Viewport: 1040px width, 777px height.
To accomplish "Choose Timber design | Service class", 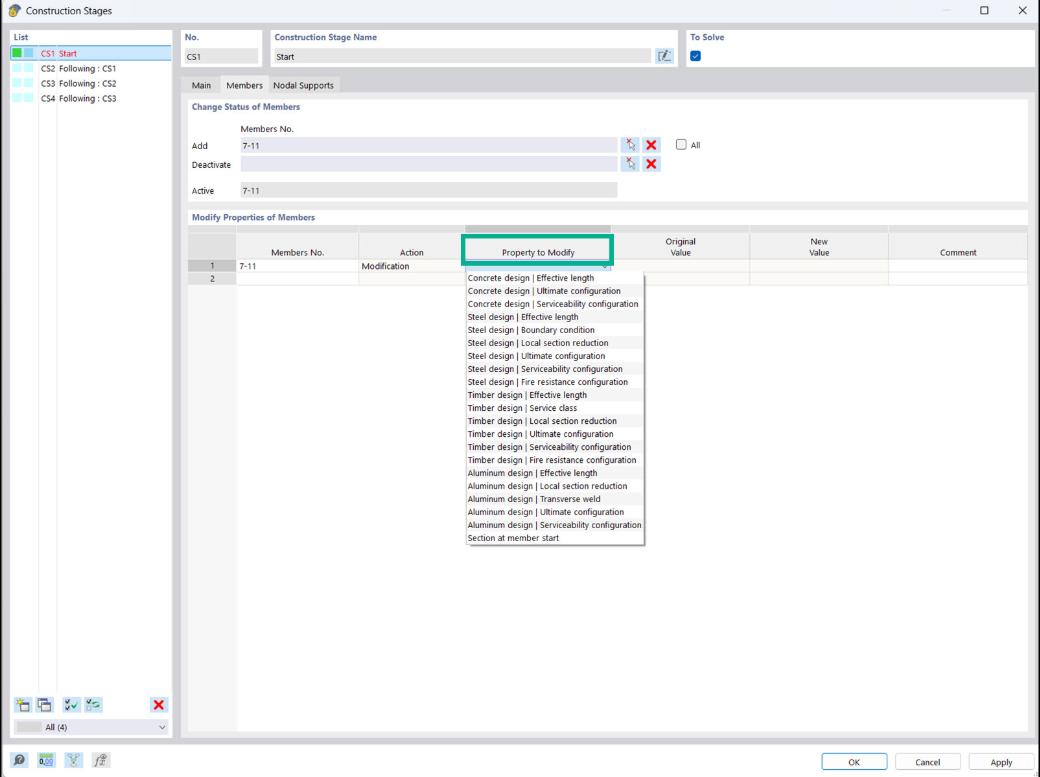I will [x=554, y=408].
